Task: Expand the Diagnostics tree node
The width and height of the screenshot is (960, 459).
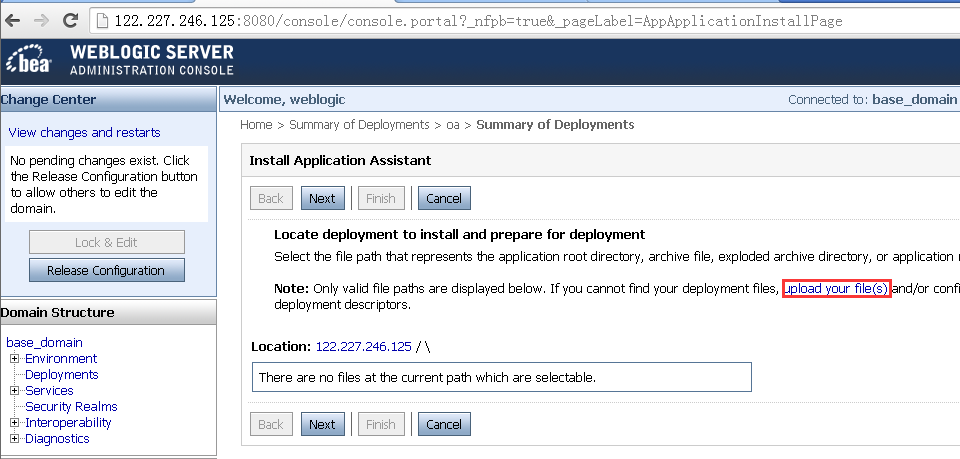Action: click(14, 438)
